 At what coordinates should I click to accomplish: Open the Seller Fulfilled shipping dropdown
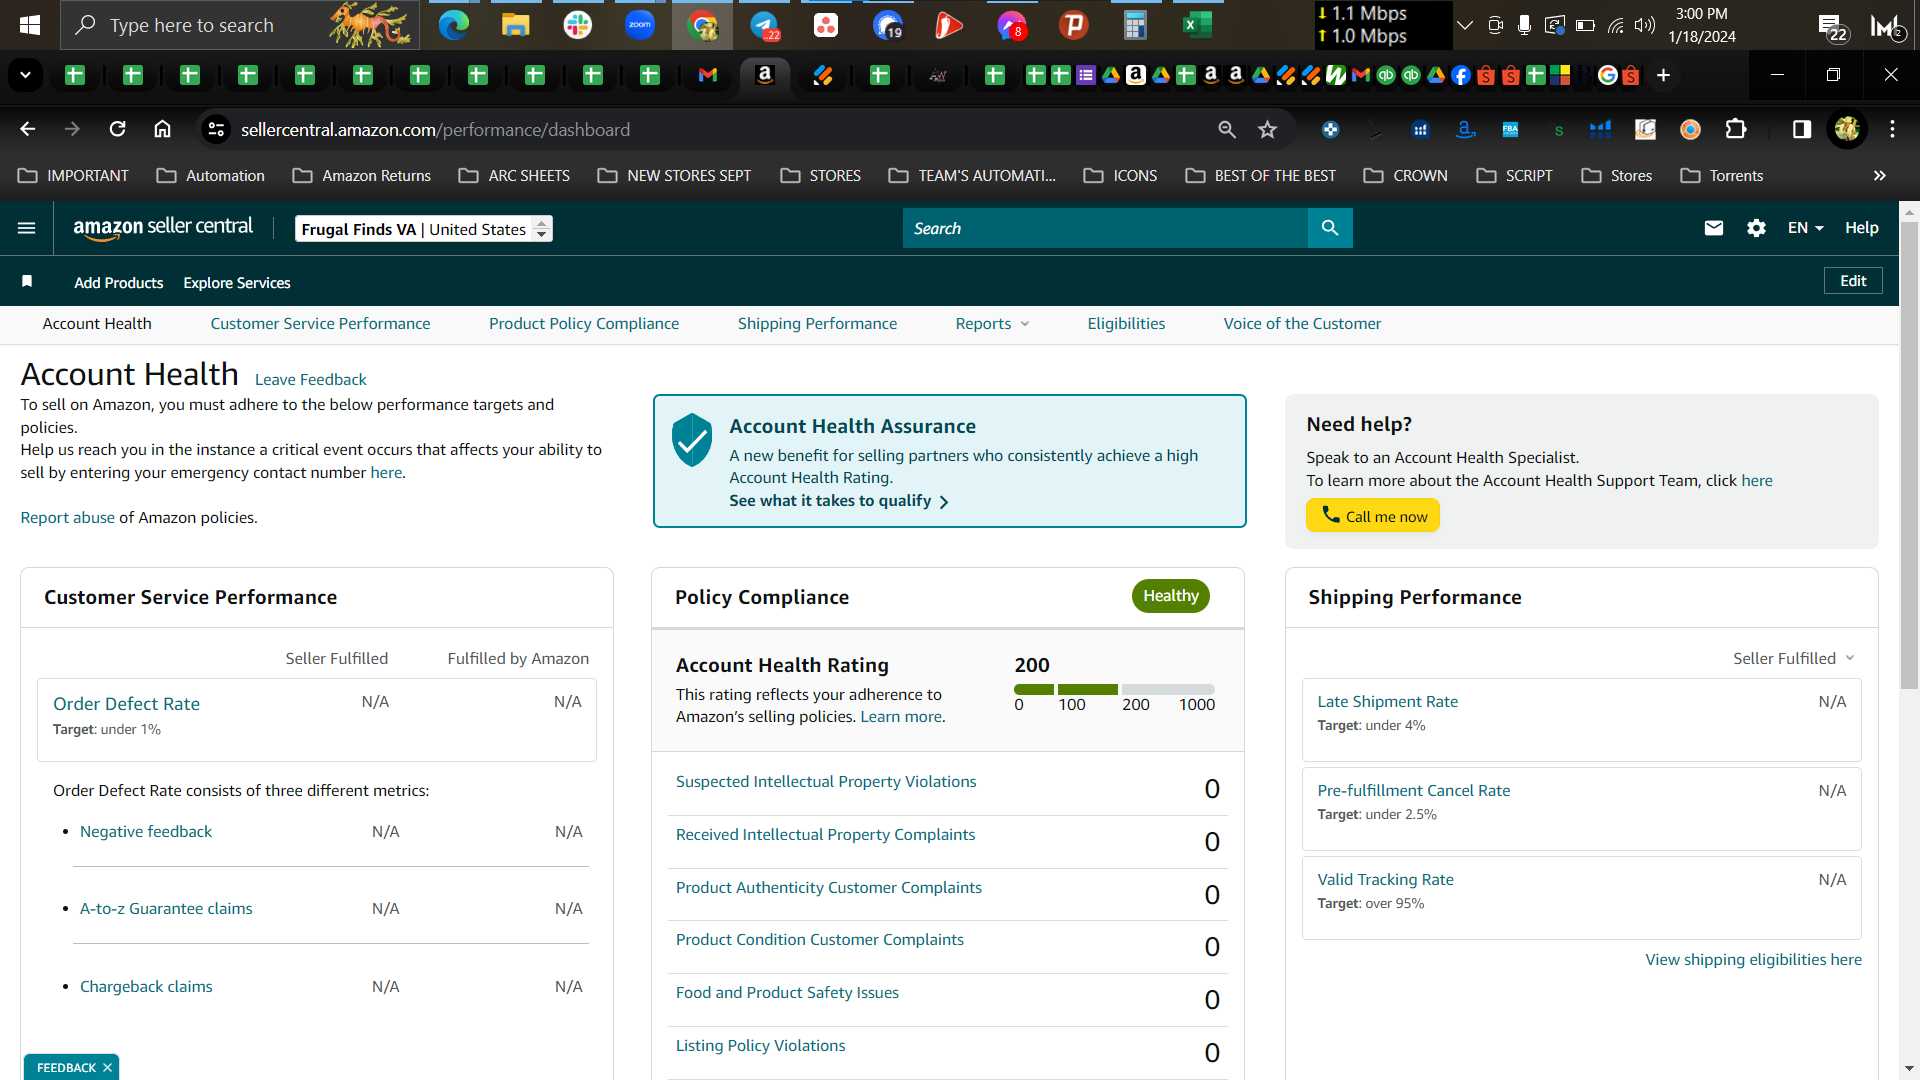(x=1794, y=658)
